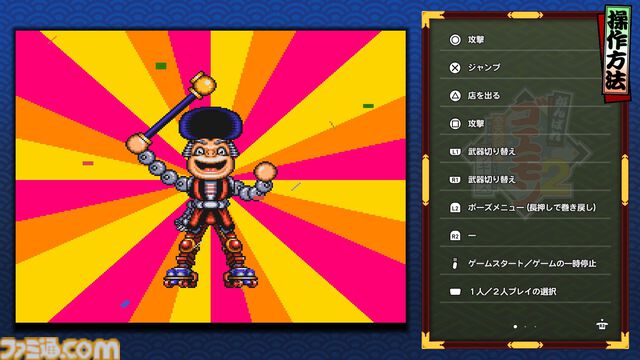Viewport: 640px width, 360px height.
Task: Click the R2 button icon
Action: (x=455, y=236)
